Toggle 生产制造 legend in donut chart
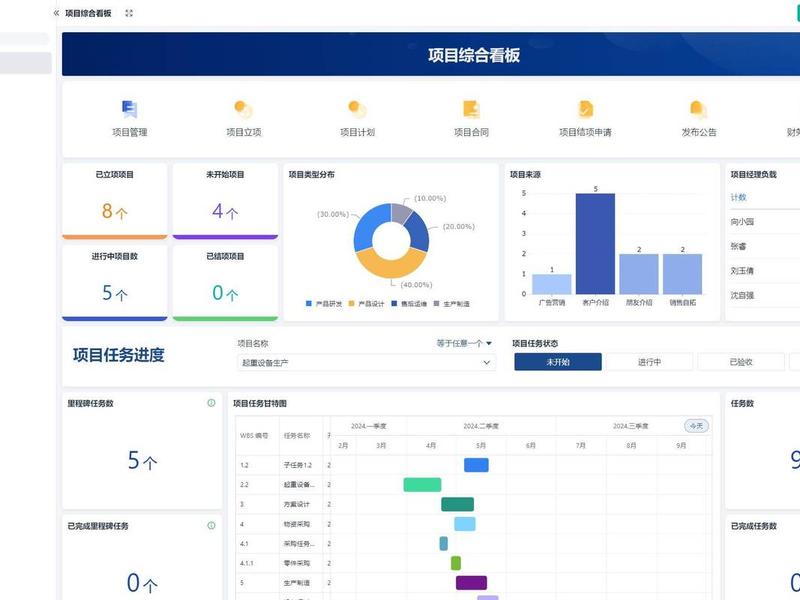 click(452, 304)
